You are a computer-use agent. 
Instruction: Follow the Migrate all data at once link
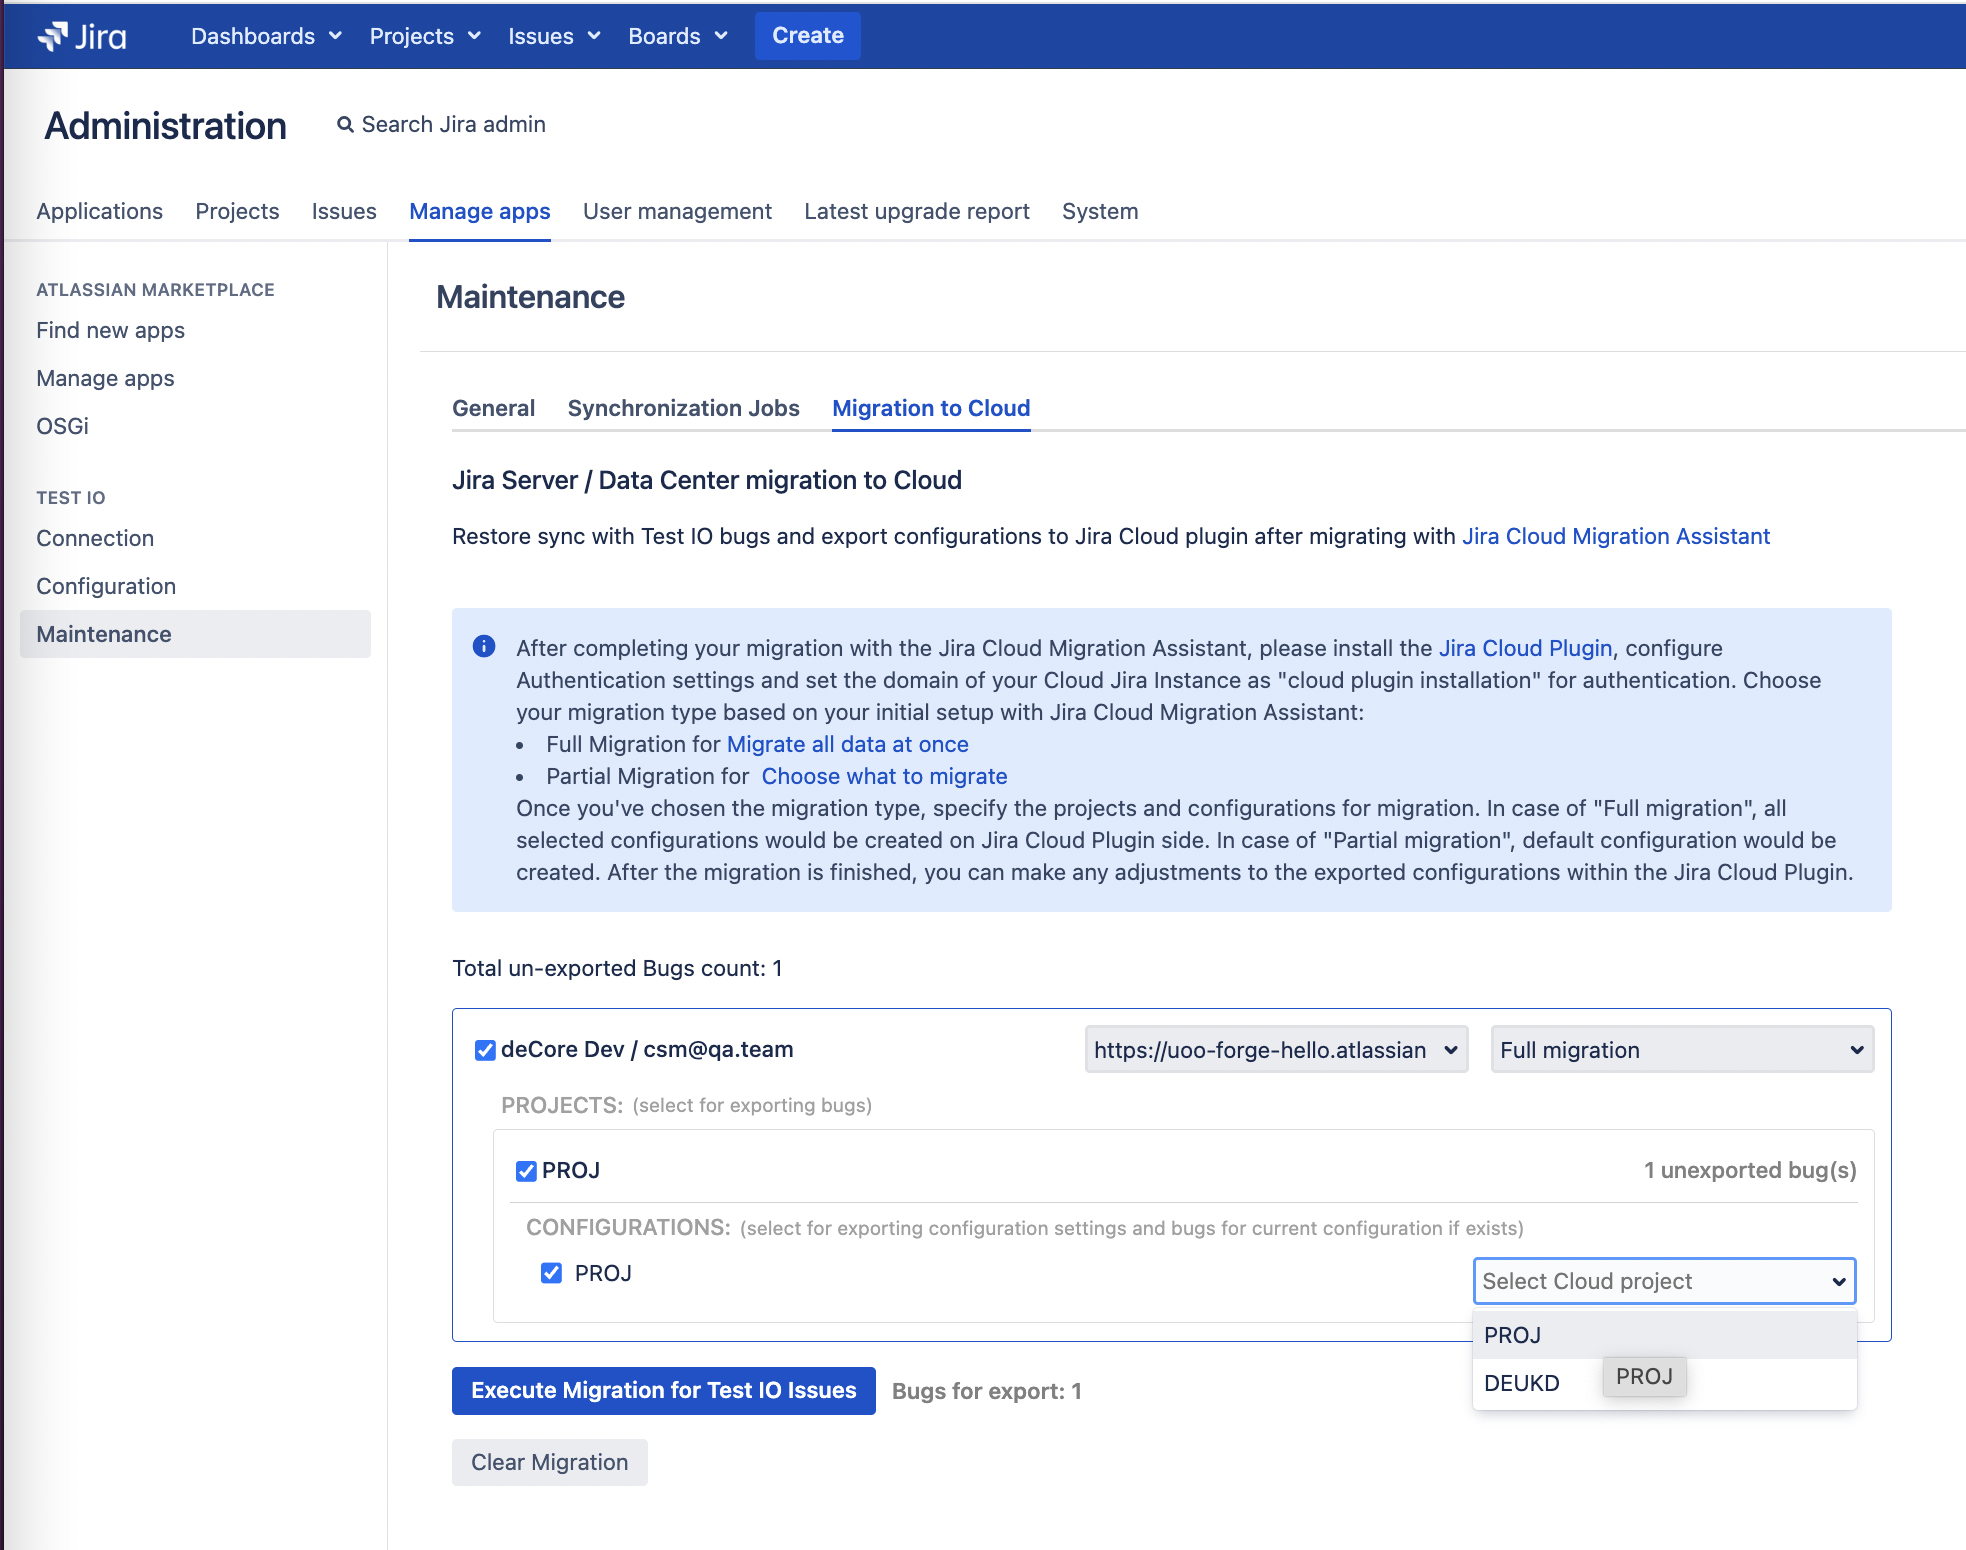847,744
